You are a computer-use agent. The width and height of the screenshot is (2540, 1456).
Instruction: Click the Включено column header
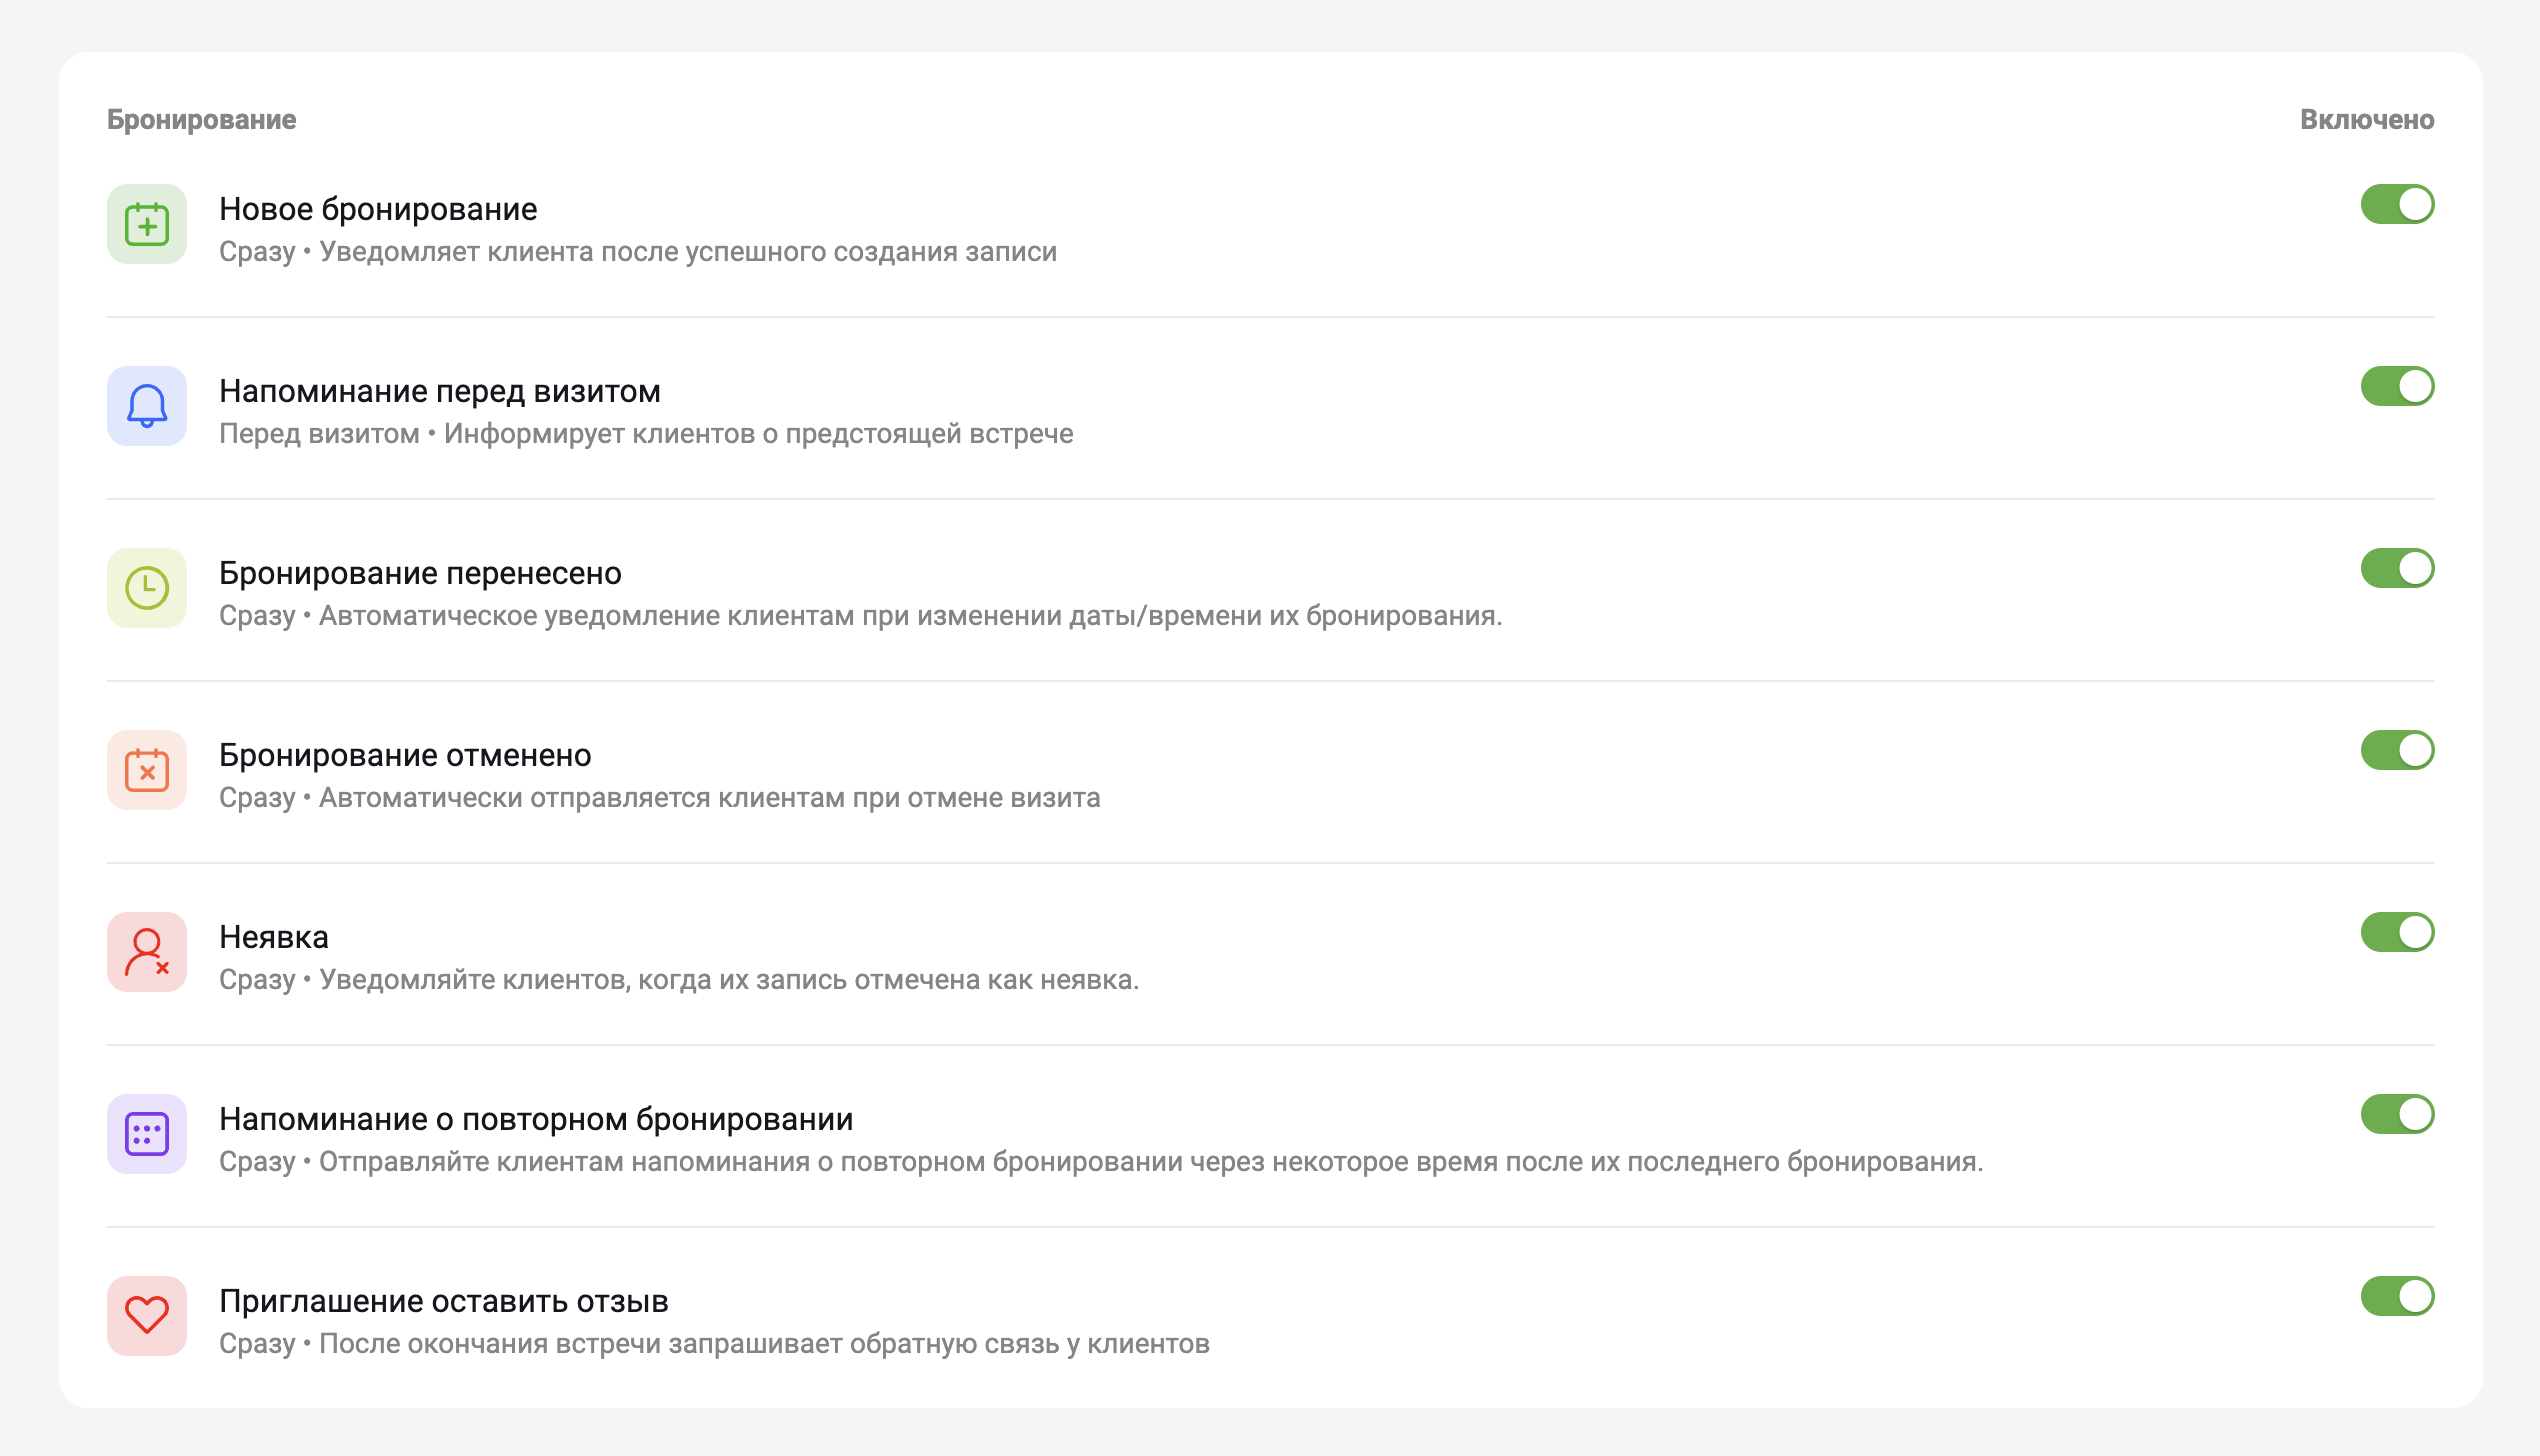pos(2367,119)
